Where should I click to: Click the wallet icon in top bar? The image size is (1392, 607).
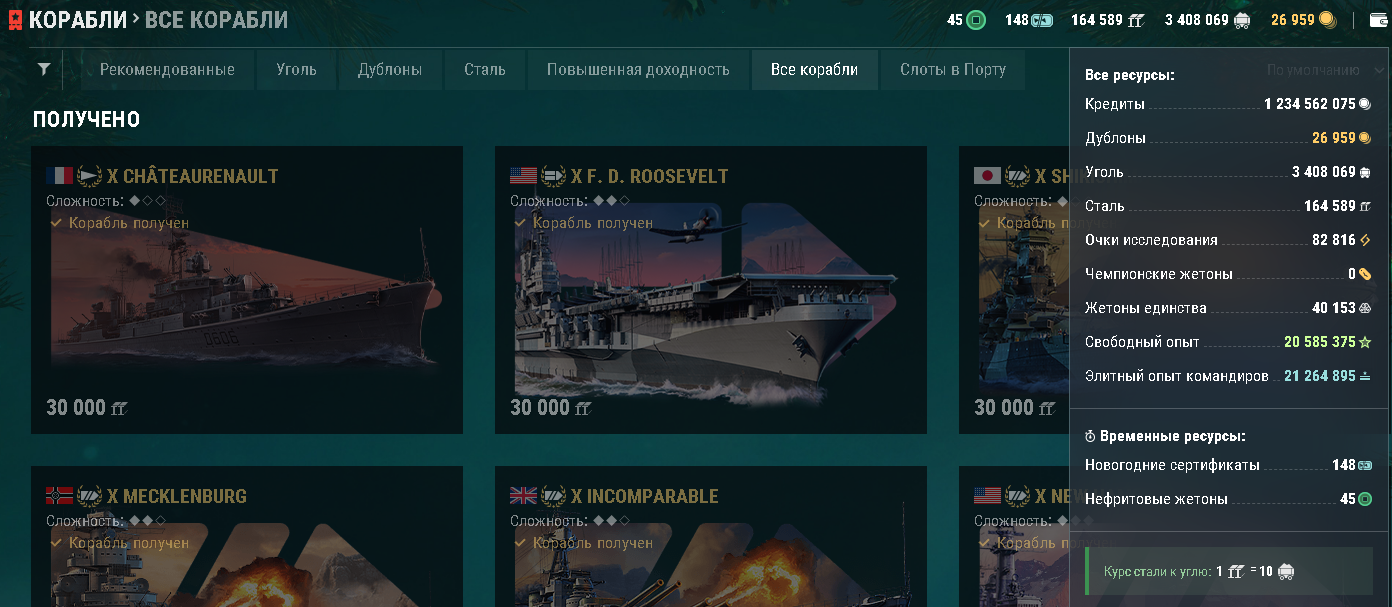coord(1377,20)
